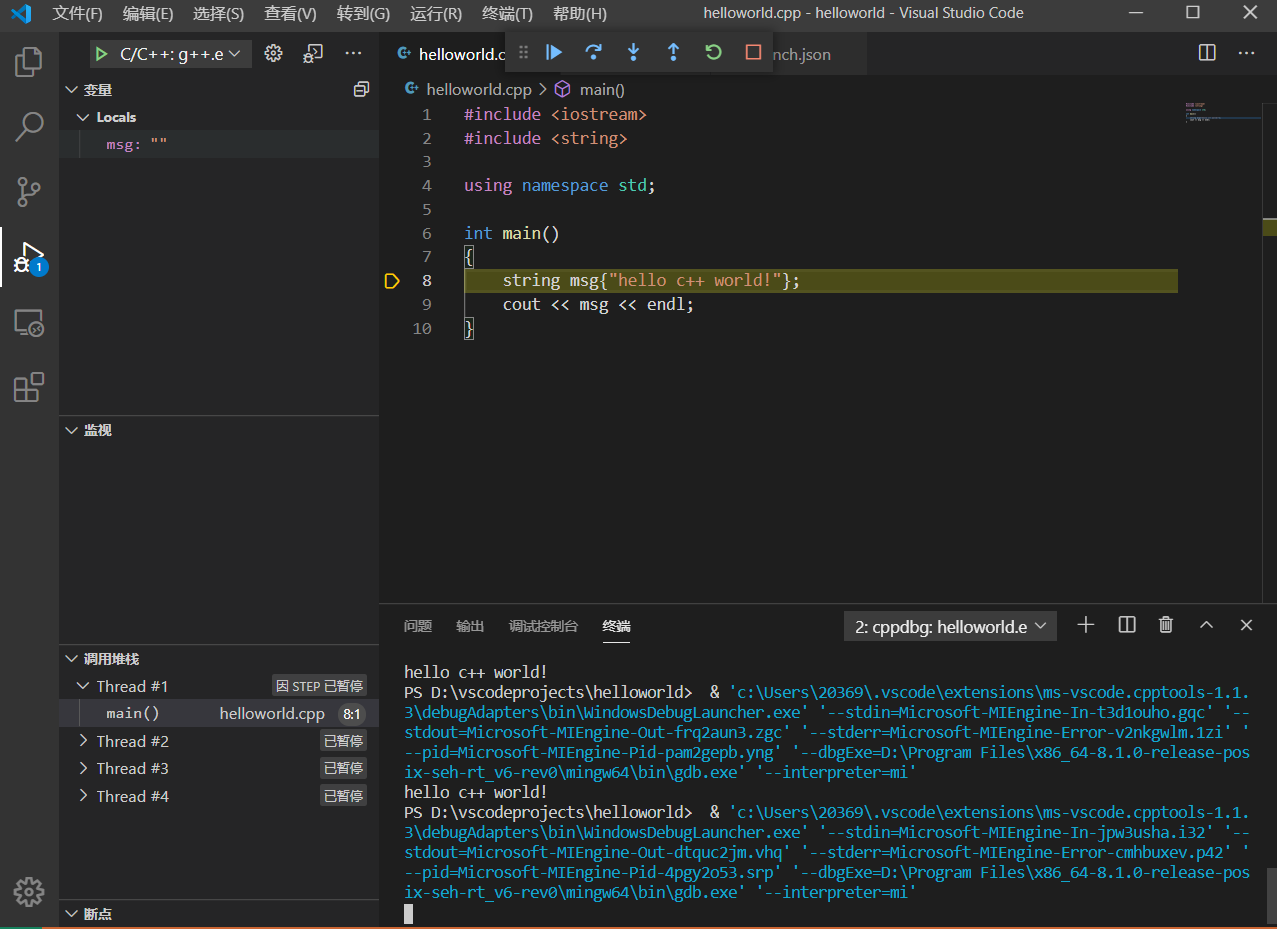Click the Step Into debug icon
The width and height of the screenshot is (1277, 929).
pyautogui.click(x=633, y=52)
